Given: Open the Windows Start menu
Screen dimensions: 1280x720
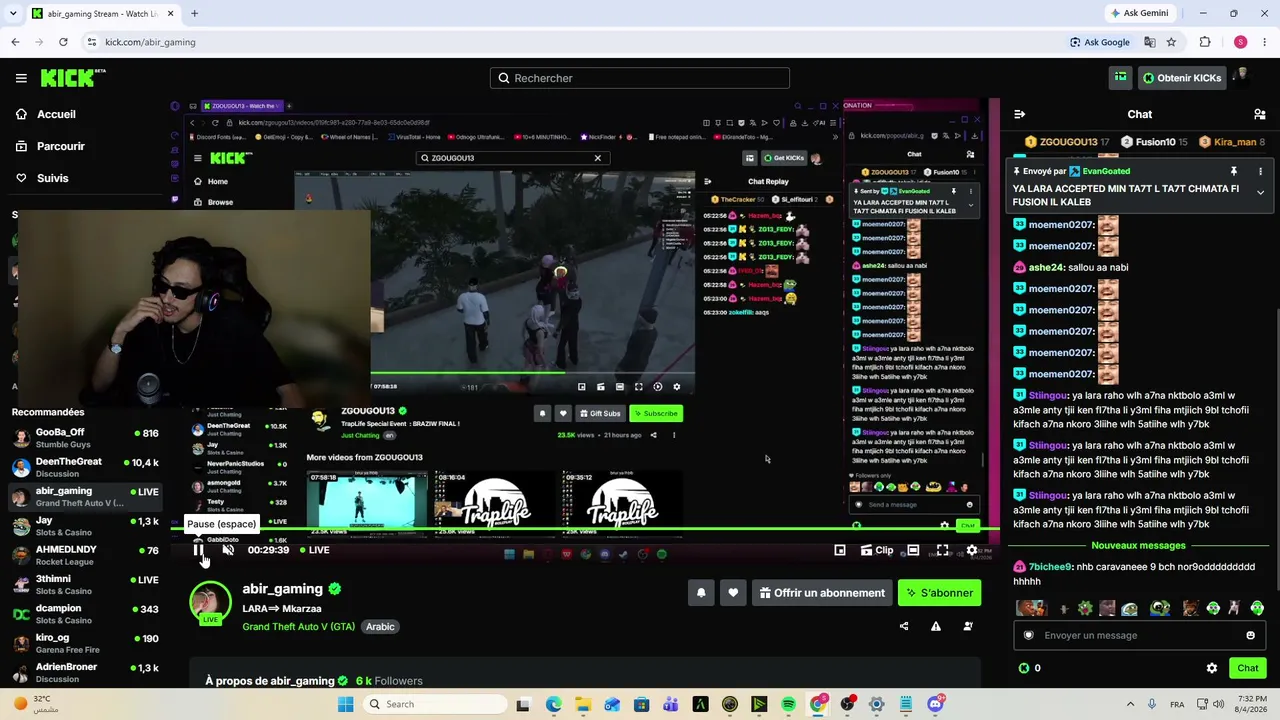Looking at the screenshot, I should [x=345, y=704].
